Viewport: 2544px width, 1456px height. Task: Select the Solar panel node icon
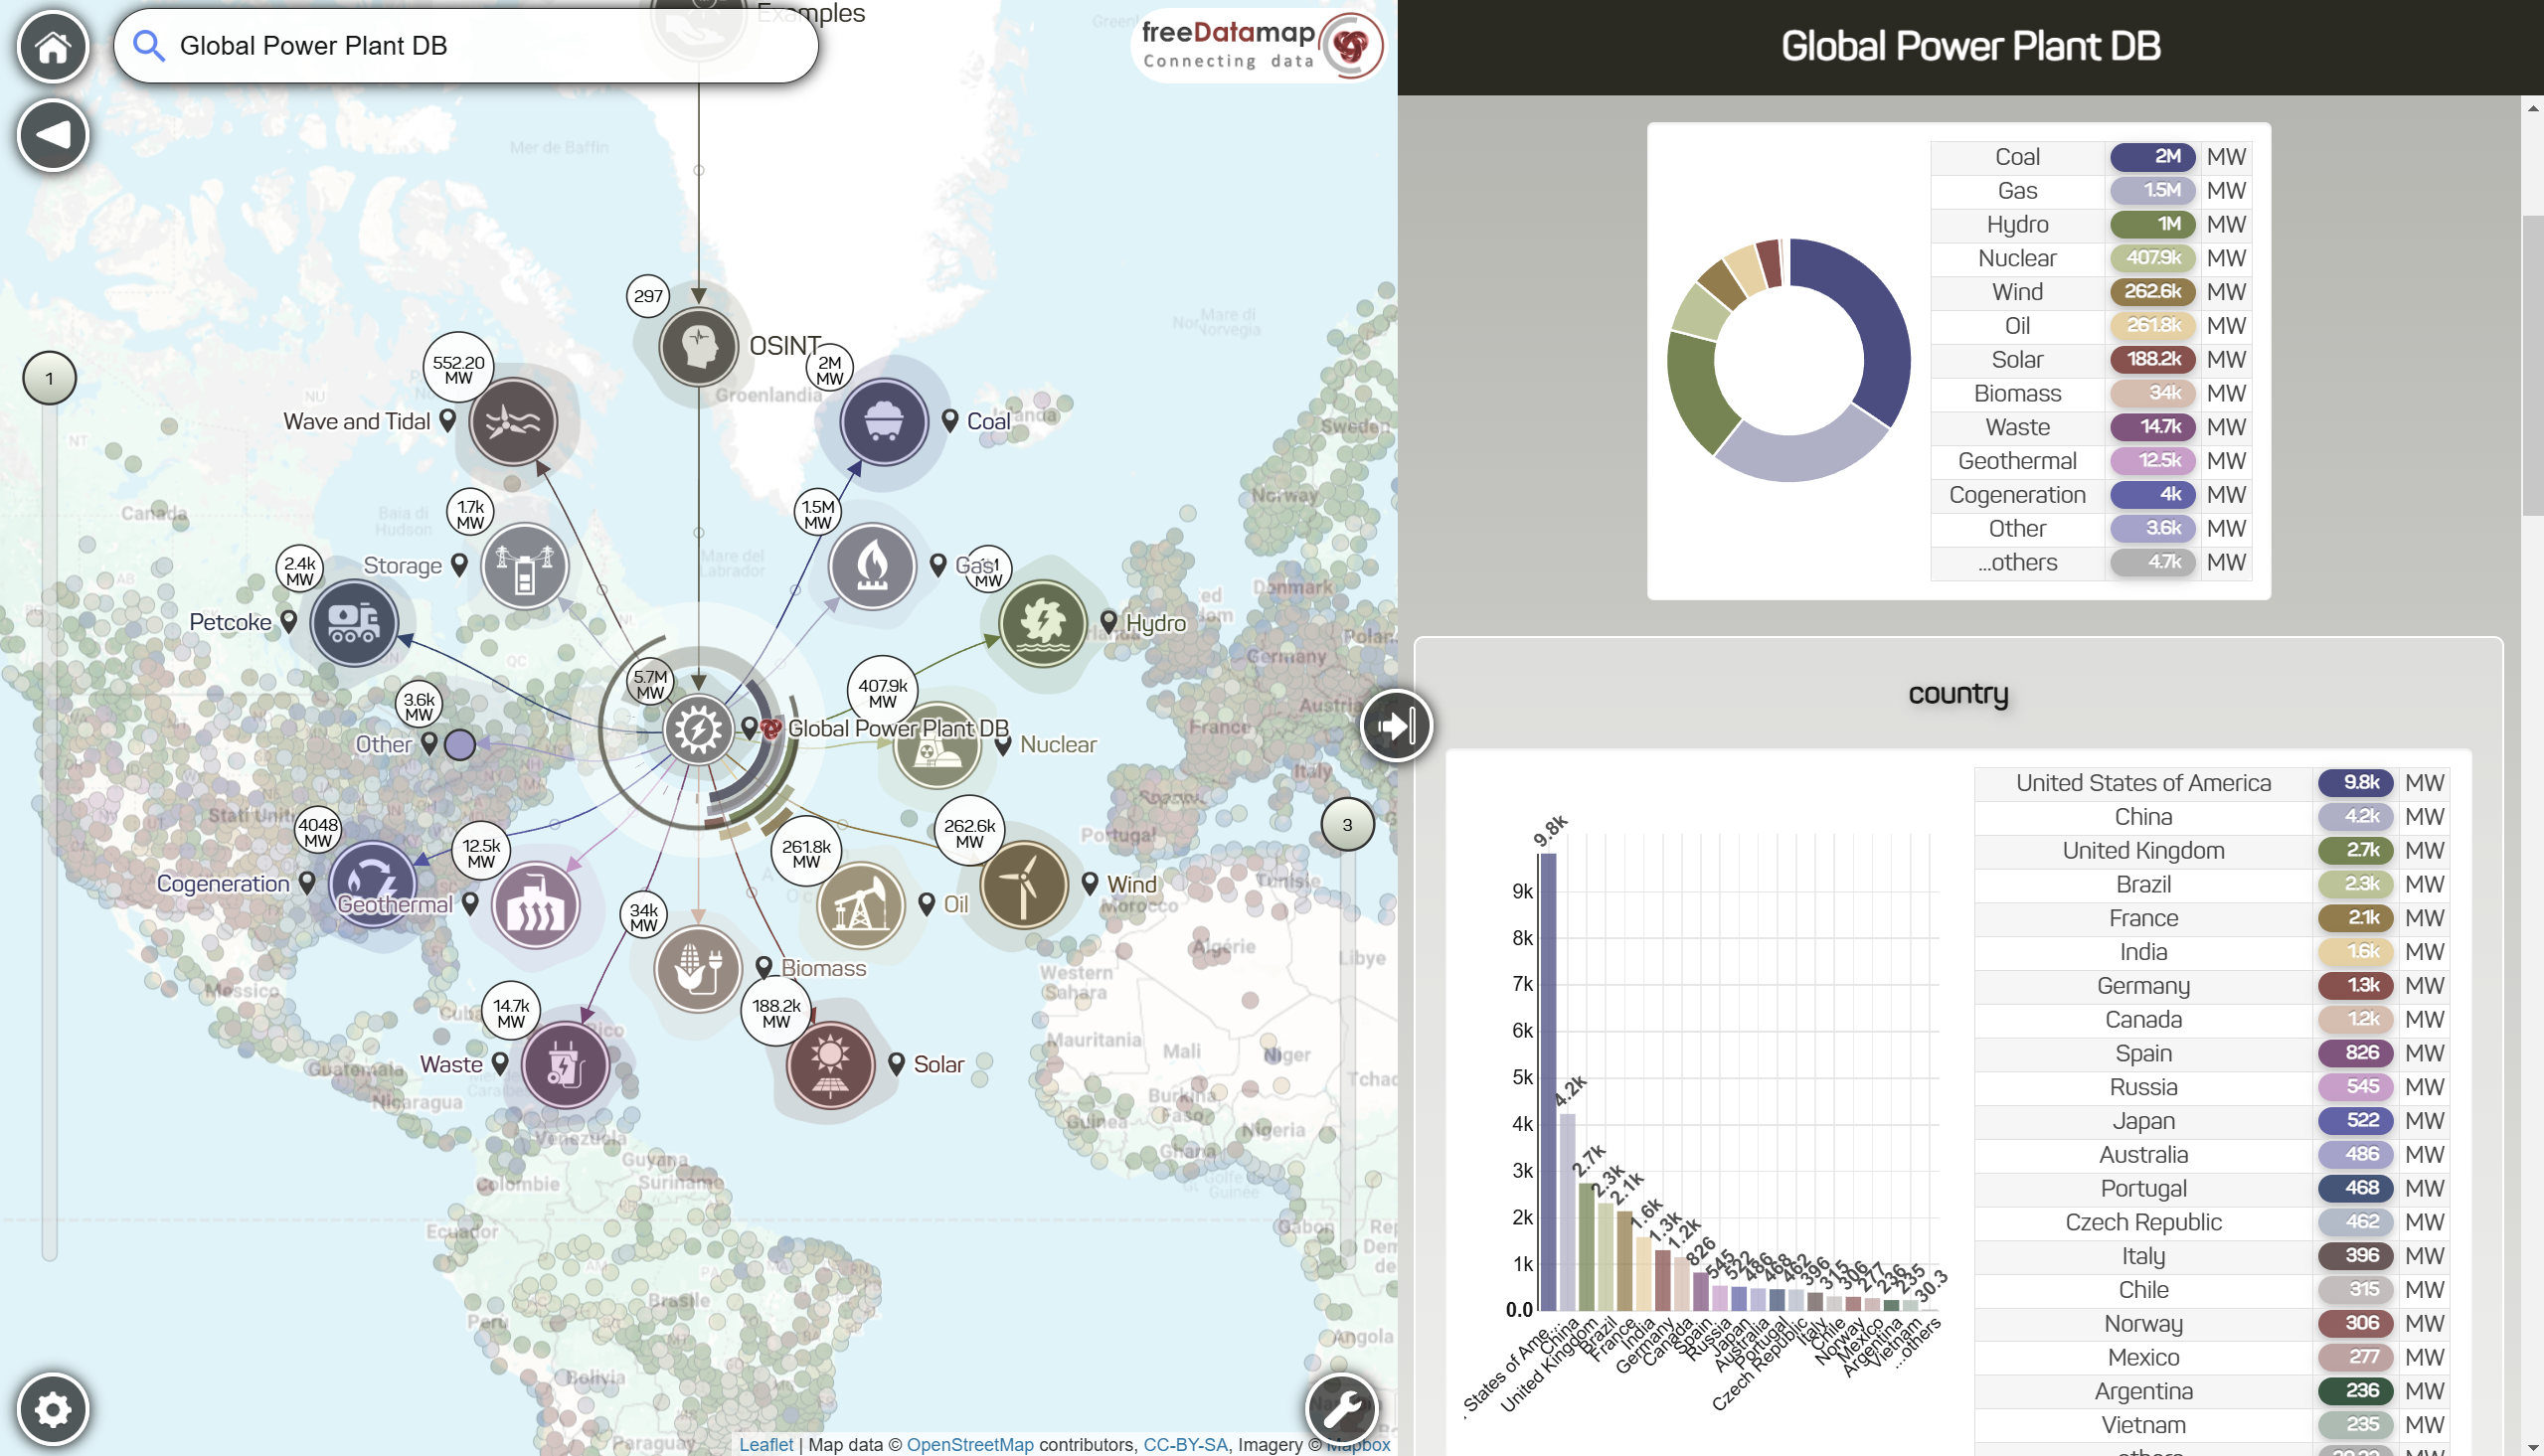coord(830,1065)
